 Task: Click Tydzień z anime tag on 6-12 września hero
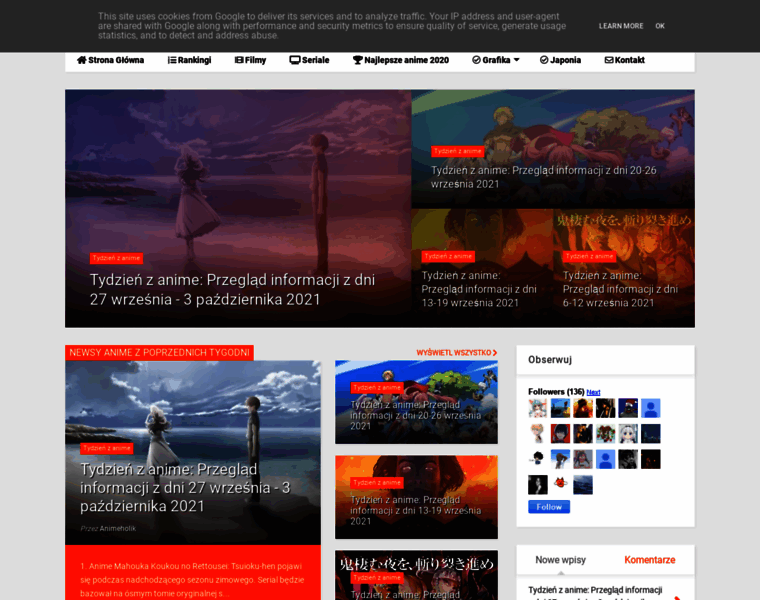pos(589,256)
